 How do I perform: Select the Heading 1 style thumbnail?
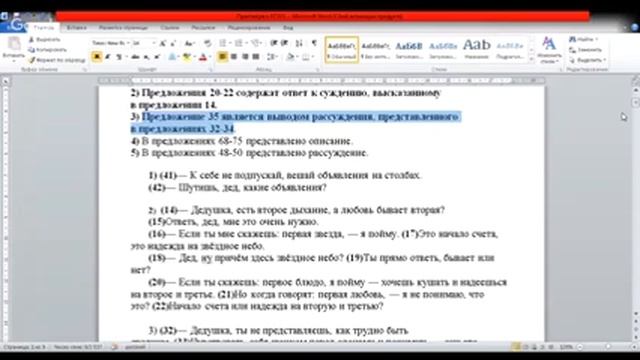pyautogui.click(x=409, y=50)
